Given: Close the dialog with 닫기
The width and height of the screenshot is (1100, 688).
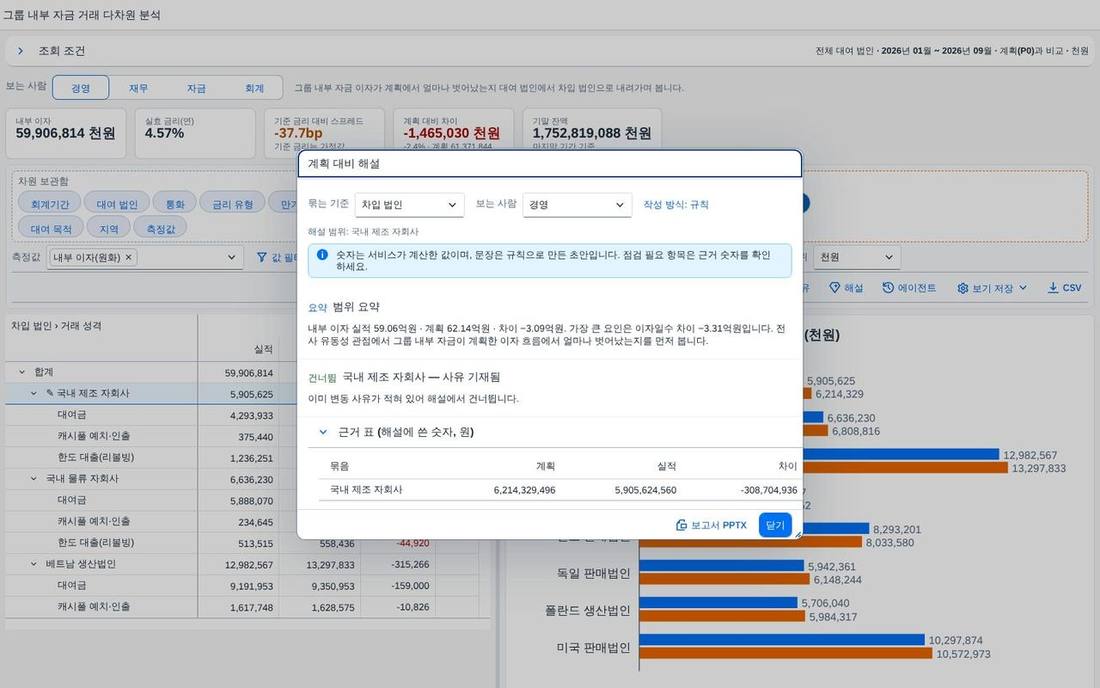Looking at the screenshot, I should coord(775,525).
